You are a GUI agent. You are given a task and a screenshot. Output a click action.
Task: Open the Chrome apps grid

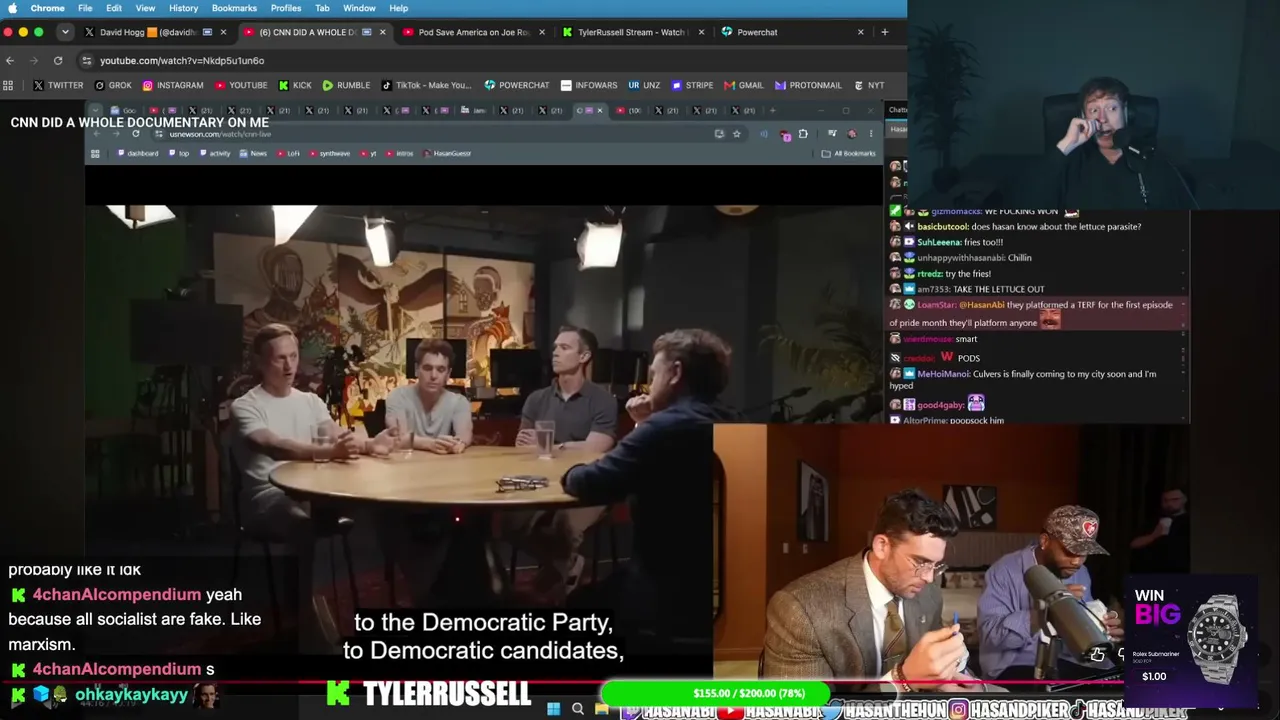(8, 85)
